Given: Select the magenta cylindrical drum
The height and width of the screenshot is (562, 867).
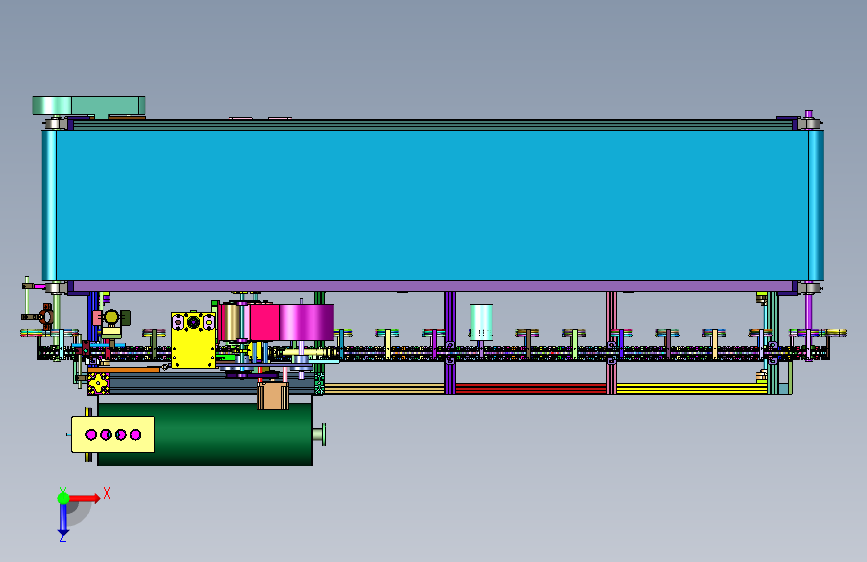Looking at the screenshot, I should 306,322.
